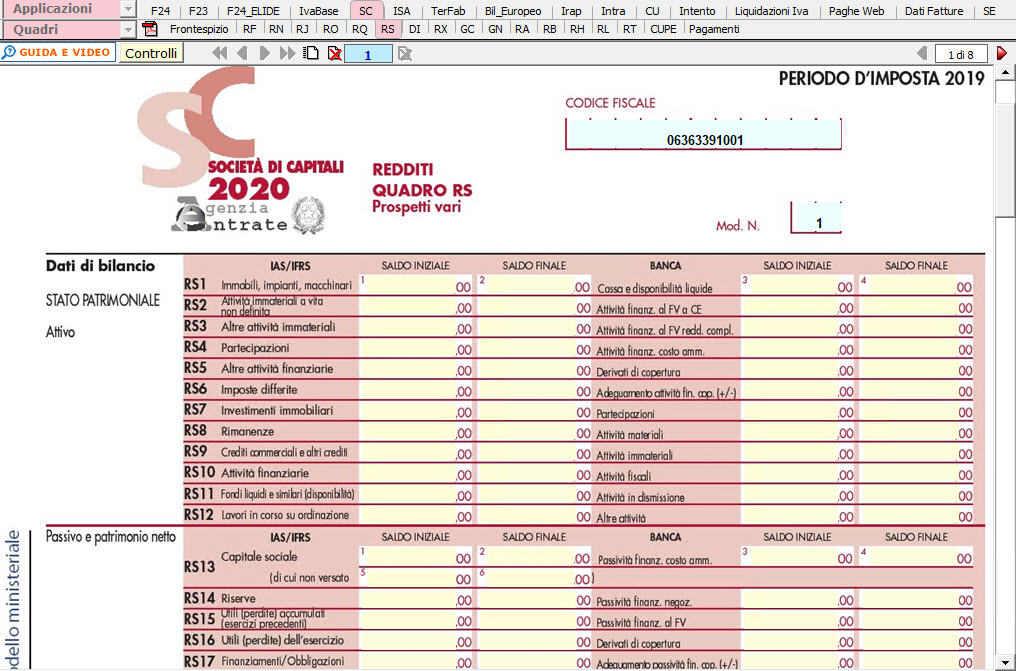Screen dimensions: 1016x671
Task: Open quadro GC
Action: click(467, 29)
